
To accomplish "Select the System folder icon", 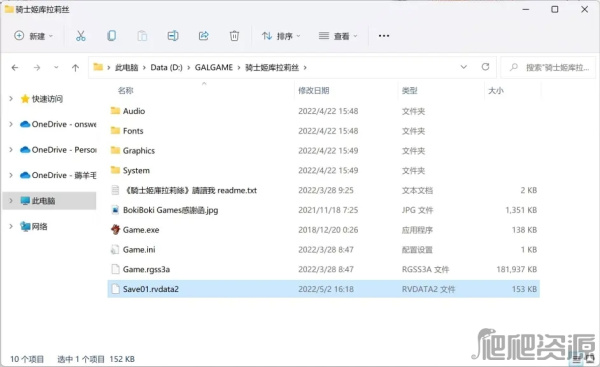I will pyautogui.click(x=115, y=170).
